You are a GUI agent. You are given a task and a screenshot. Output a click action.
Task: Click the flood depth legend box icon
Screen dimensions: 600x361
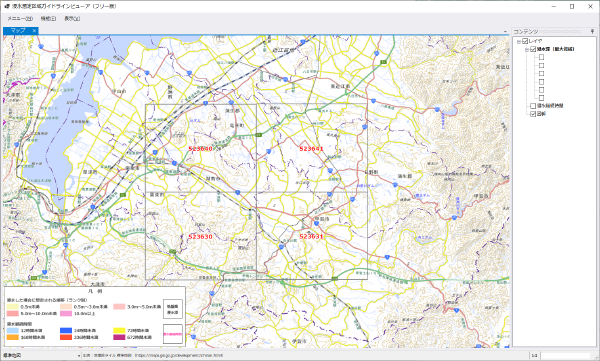pyautogui.click(x=173, y=309)
